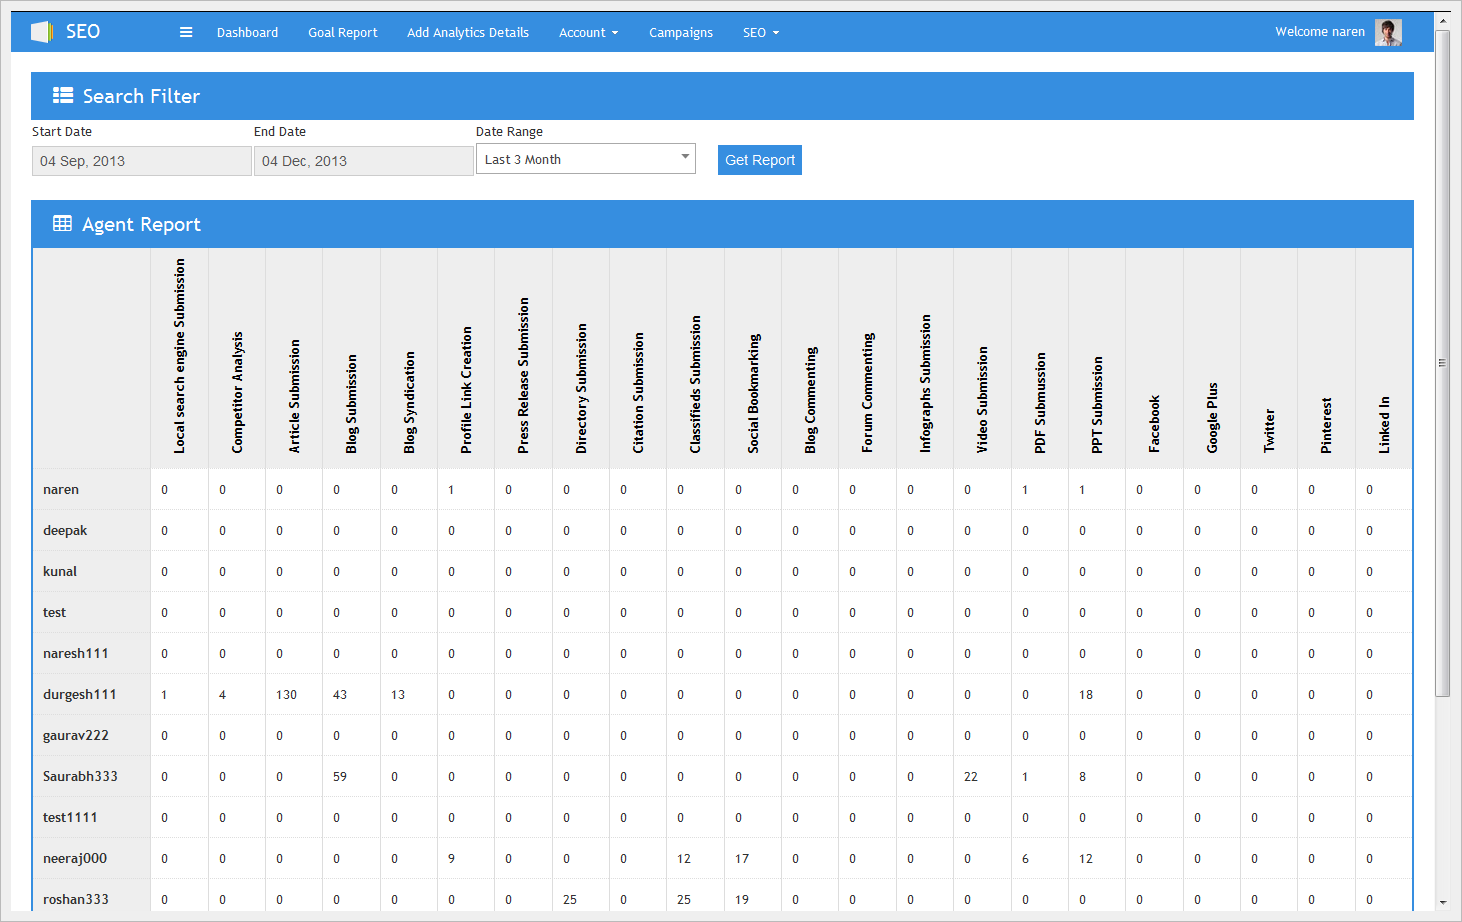Open Add Analytics Details page

pyautogui.click(x=467, y=33)
